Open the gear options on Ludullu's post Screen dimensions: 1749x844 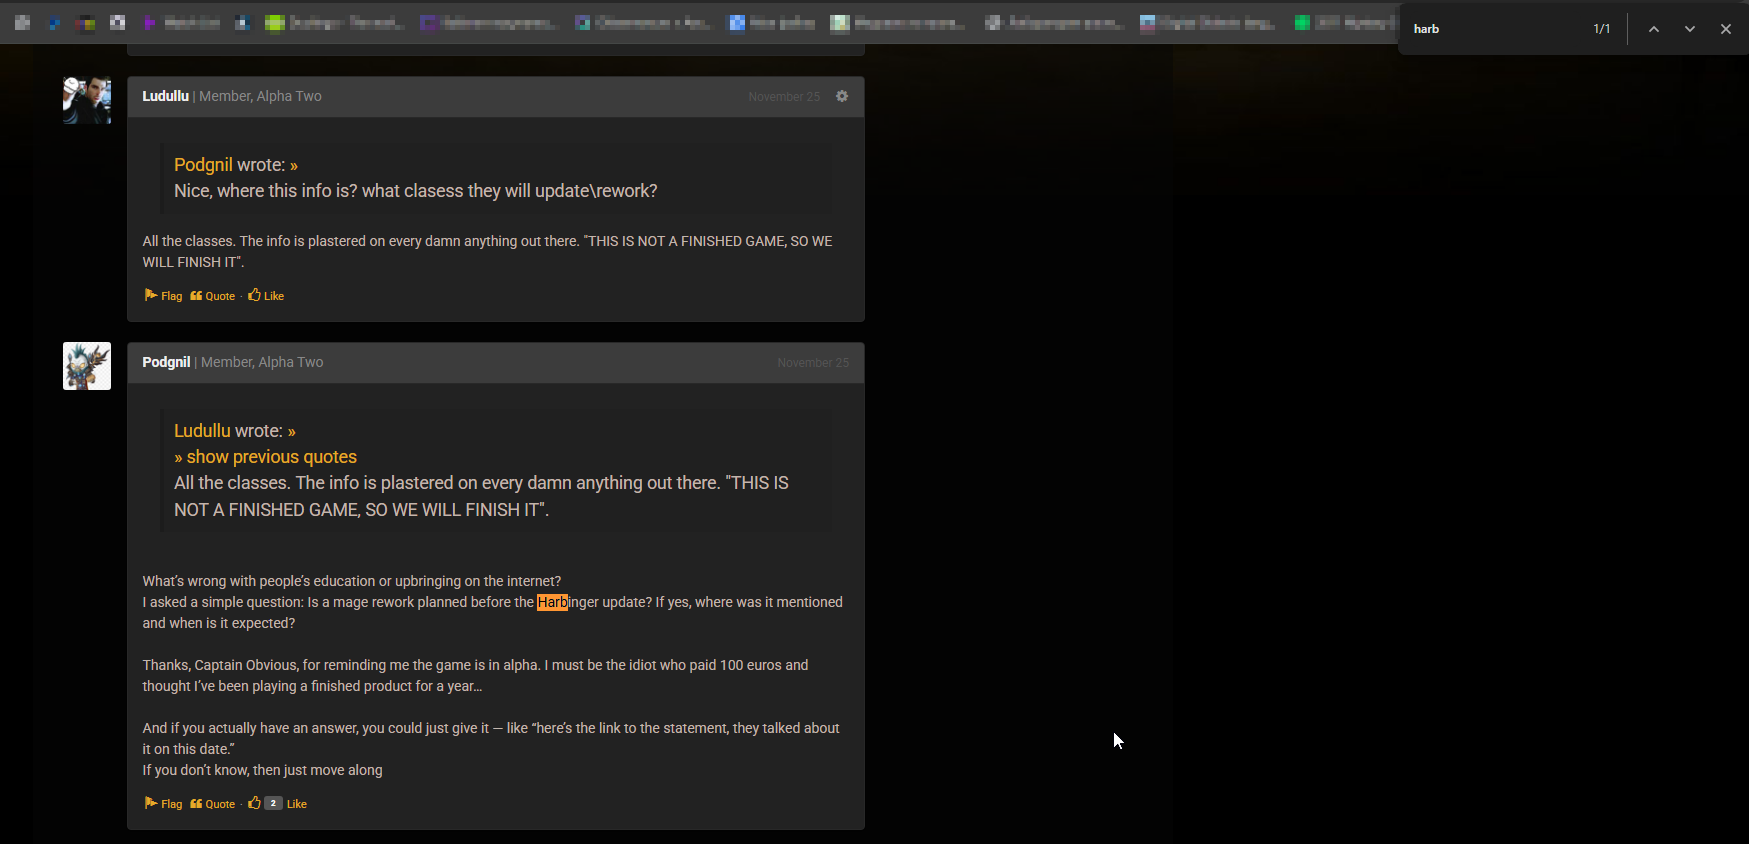click(842, 96)
